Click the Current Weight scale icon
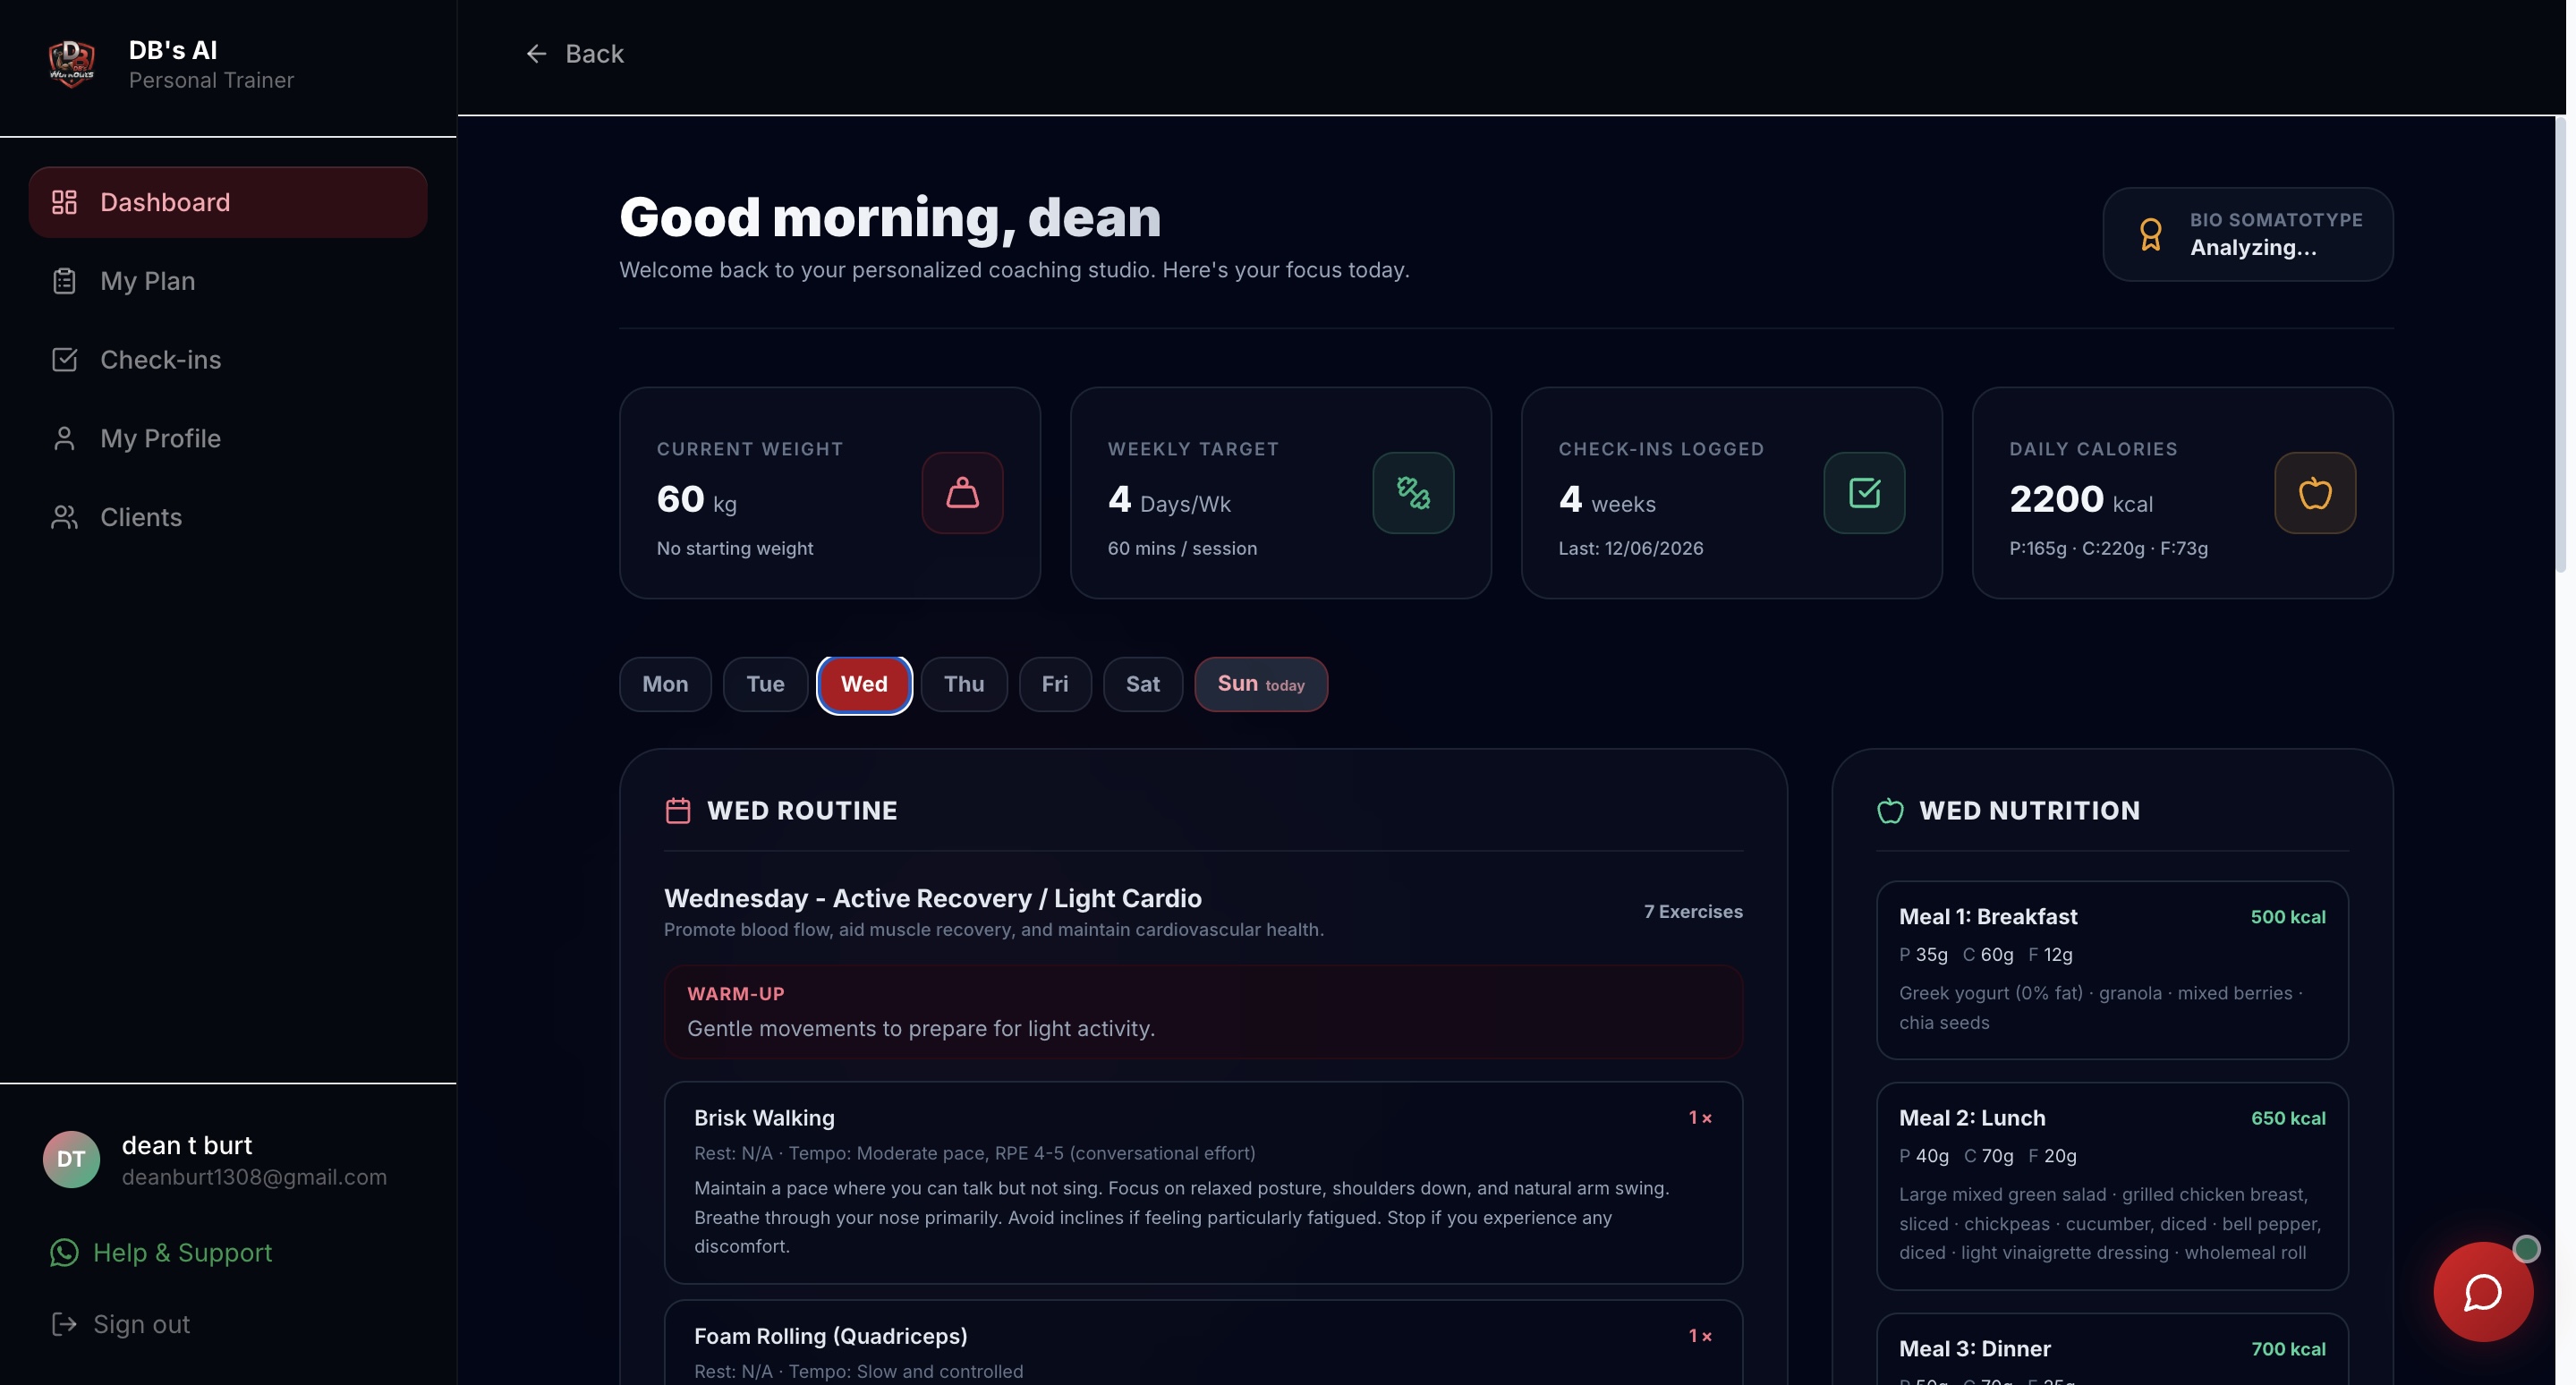 [x=962, y=492]
